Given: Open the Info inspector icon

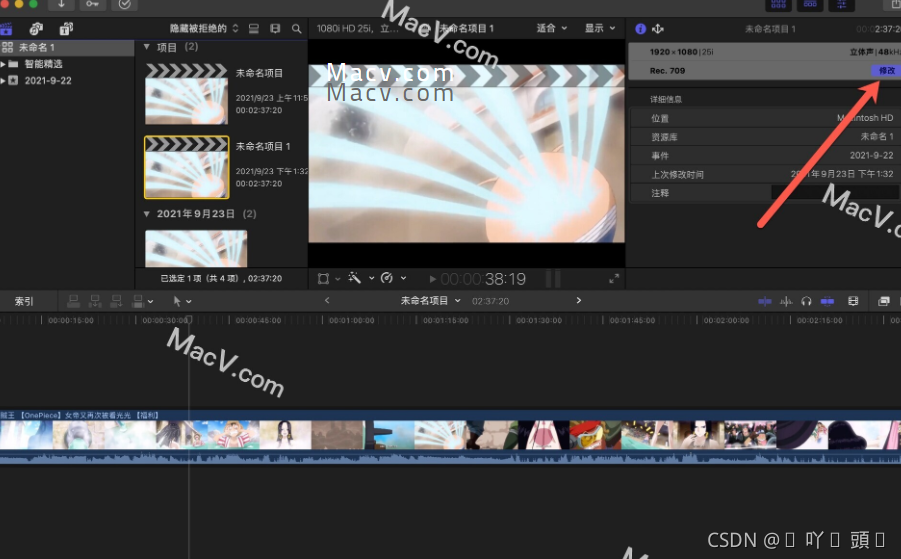Looking at the screenshot, I should coord(641,29).
